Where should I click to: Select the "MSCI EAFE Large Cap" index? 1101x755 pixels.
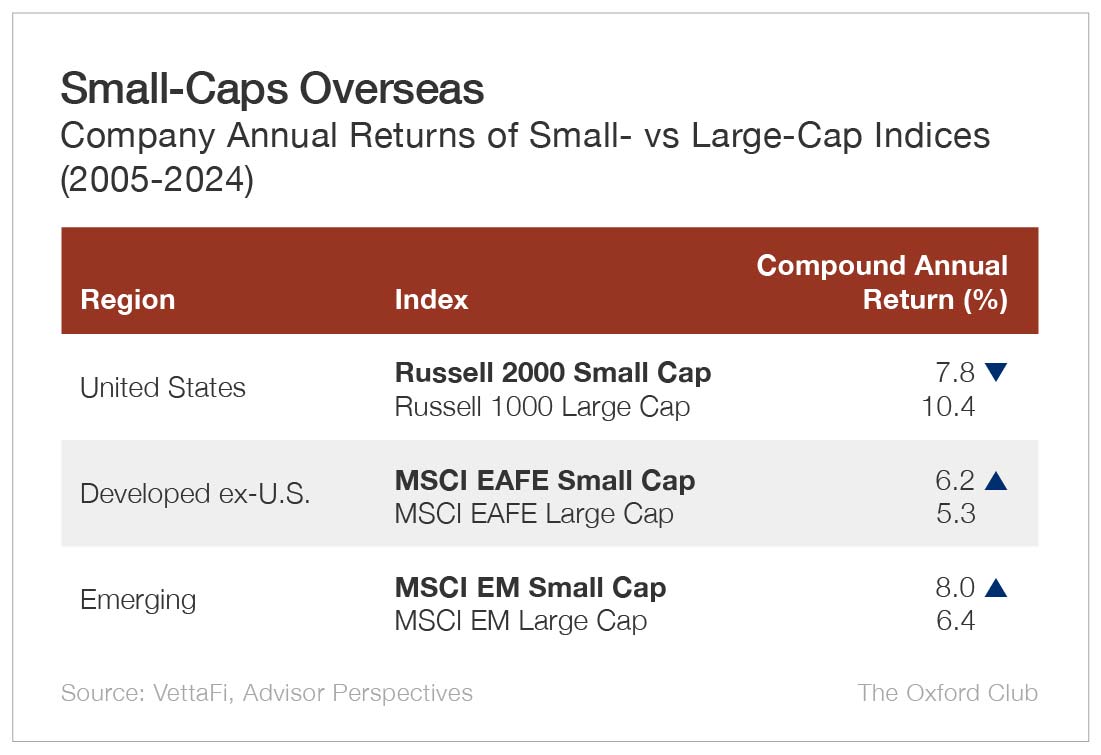pyautogui.click(x=534, y=514)
